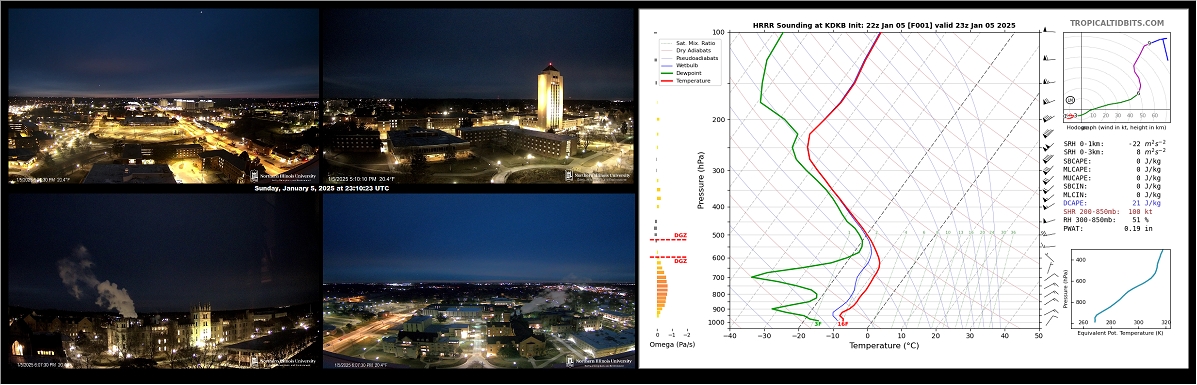
Task: Click the NIU logo on the tower webcam
Action: click(598, 176)
